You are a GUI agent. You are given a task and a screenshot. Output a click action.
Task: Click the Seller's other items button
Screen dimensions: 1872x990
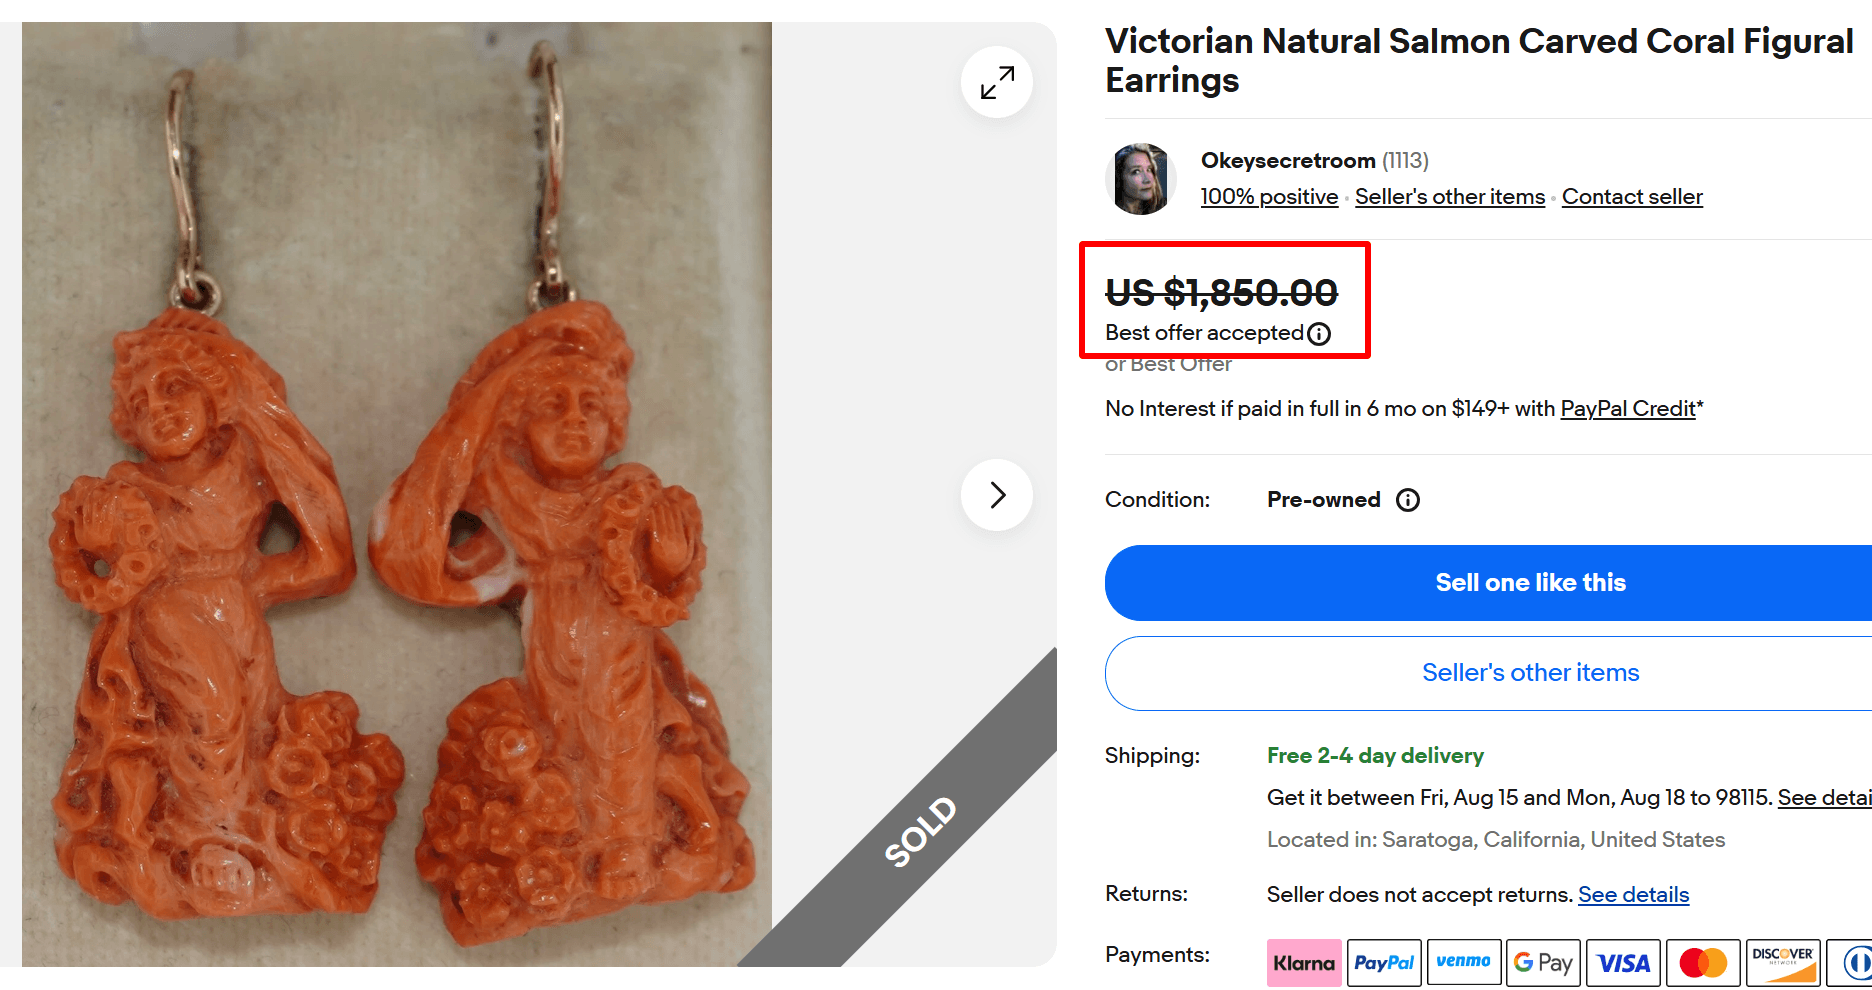(x=1531, y=672)
